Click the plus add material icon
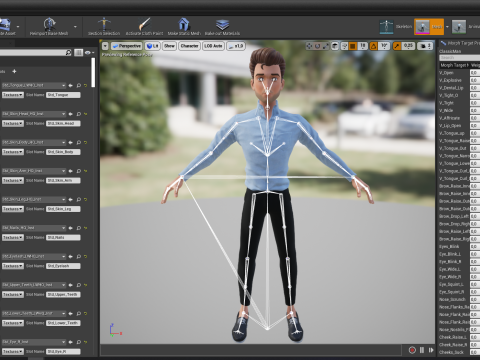 (x=14, y=71)
